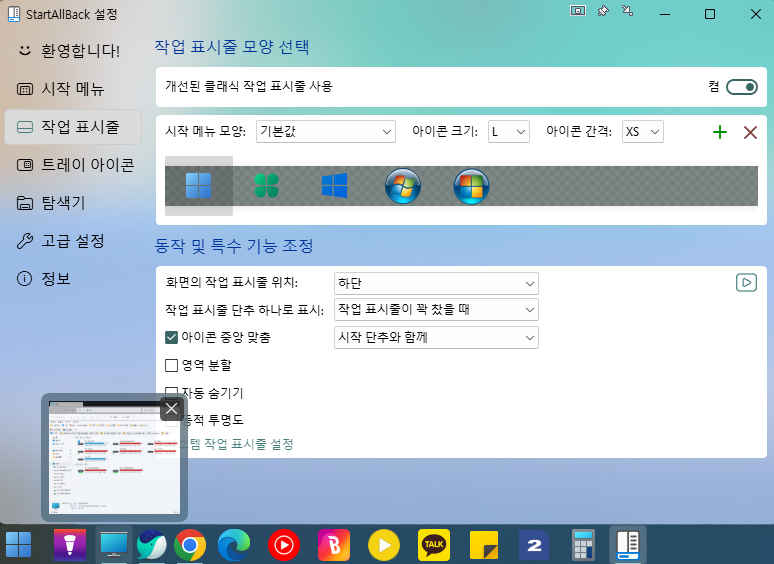This screenshot has width=774, height=564.
Task: Pick the Windows 10 style start icon
Action: click(334, 186)
